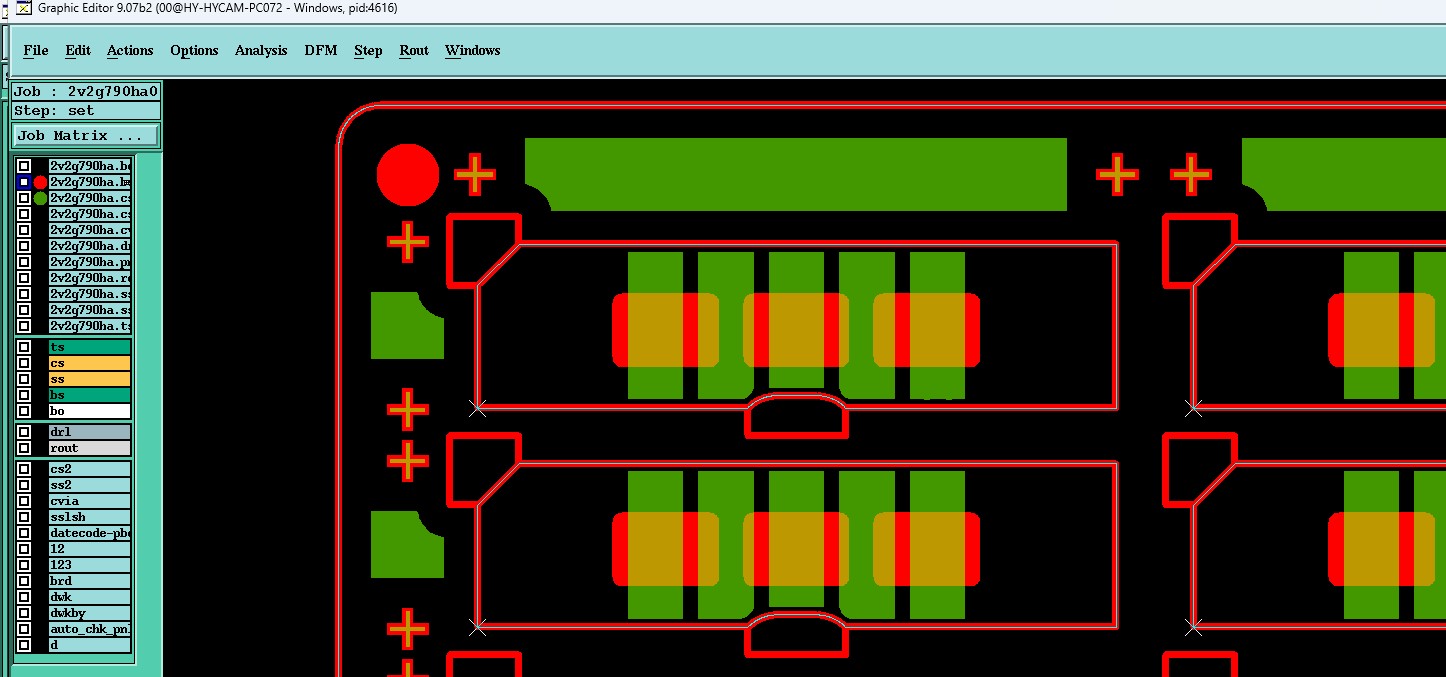Select the layer named 123

(x=89, y=565)
